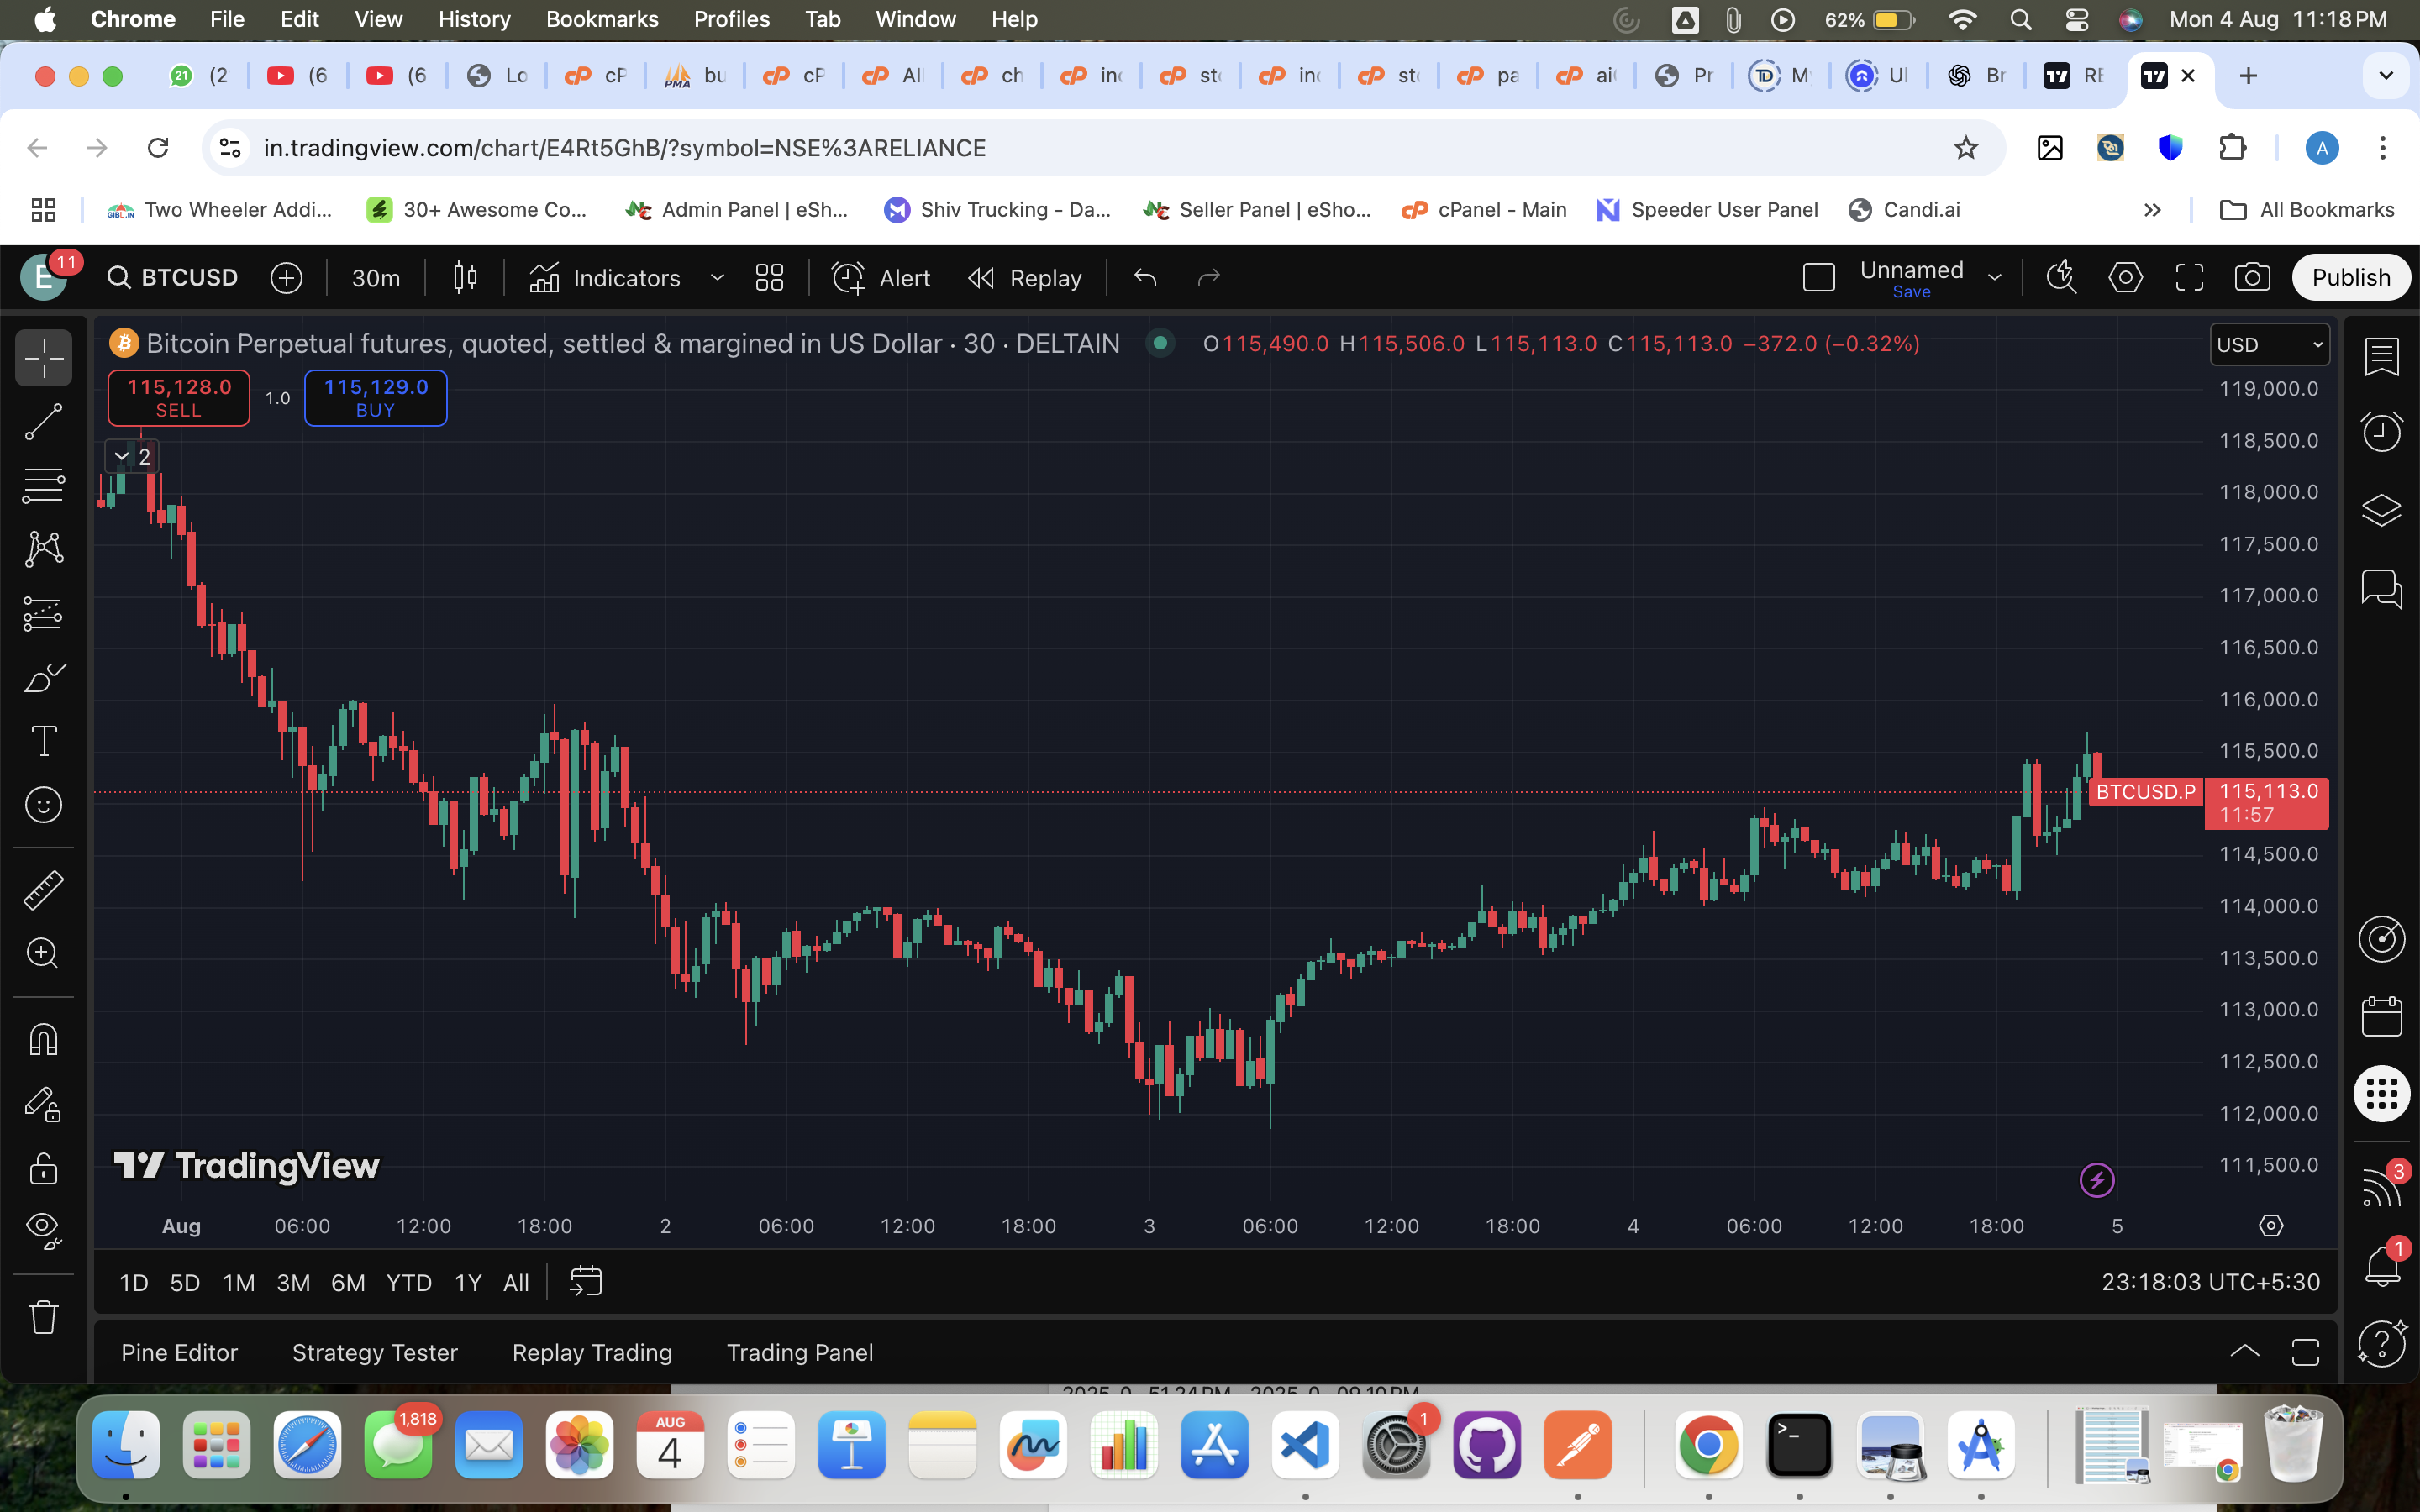This screenshot has width=2420, height=1512.
Task: Expand the Indicators favorites chevron
Action: 717,278
